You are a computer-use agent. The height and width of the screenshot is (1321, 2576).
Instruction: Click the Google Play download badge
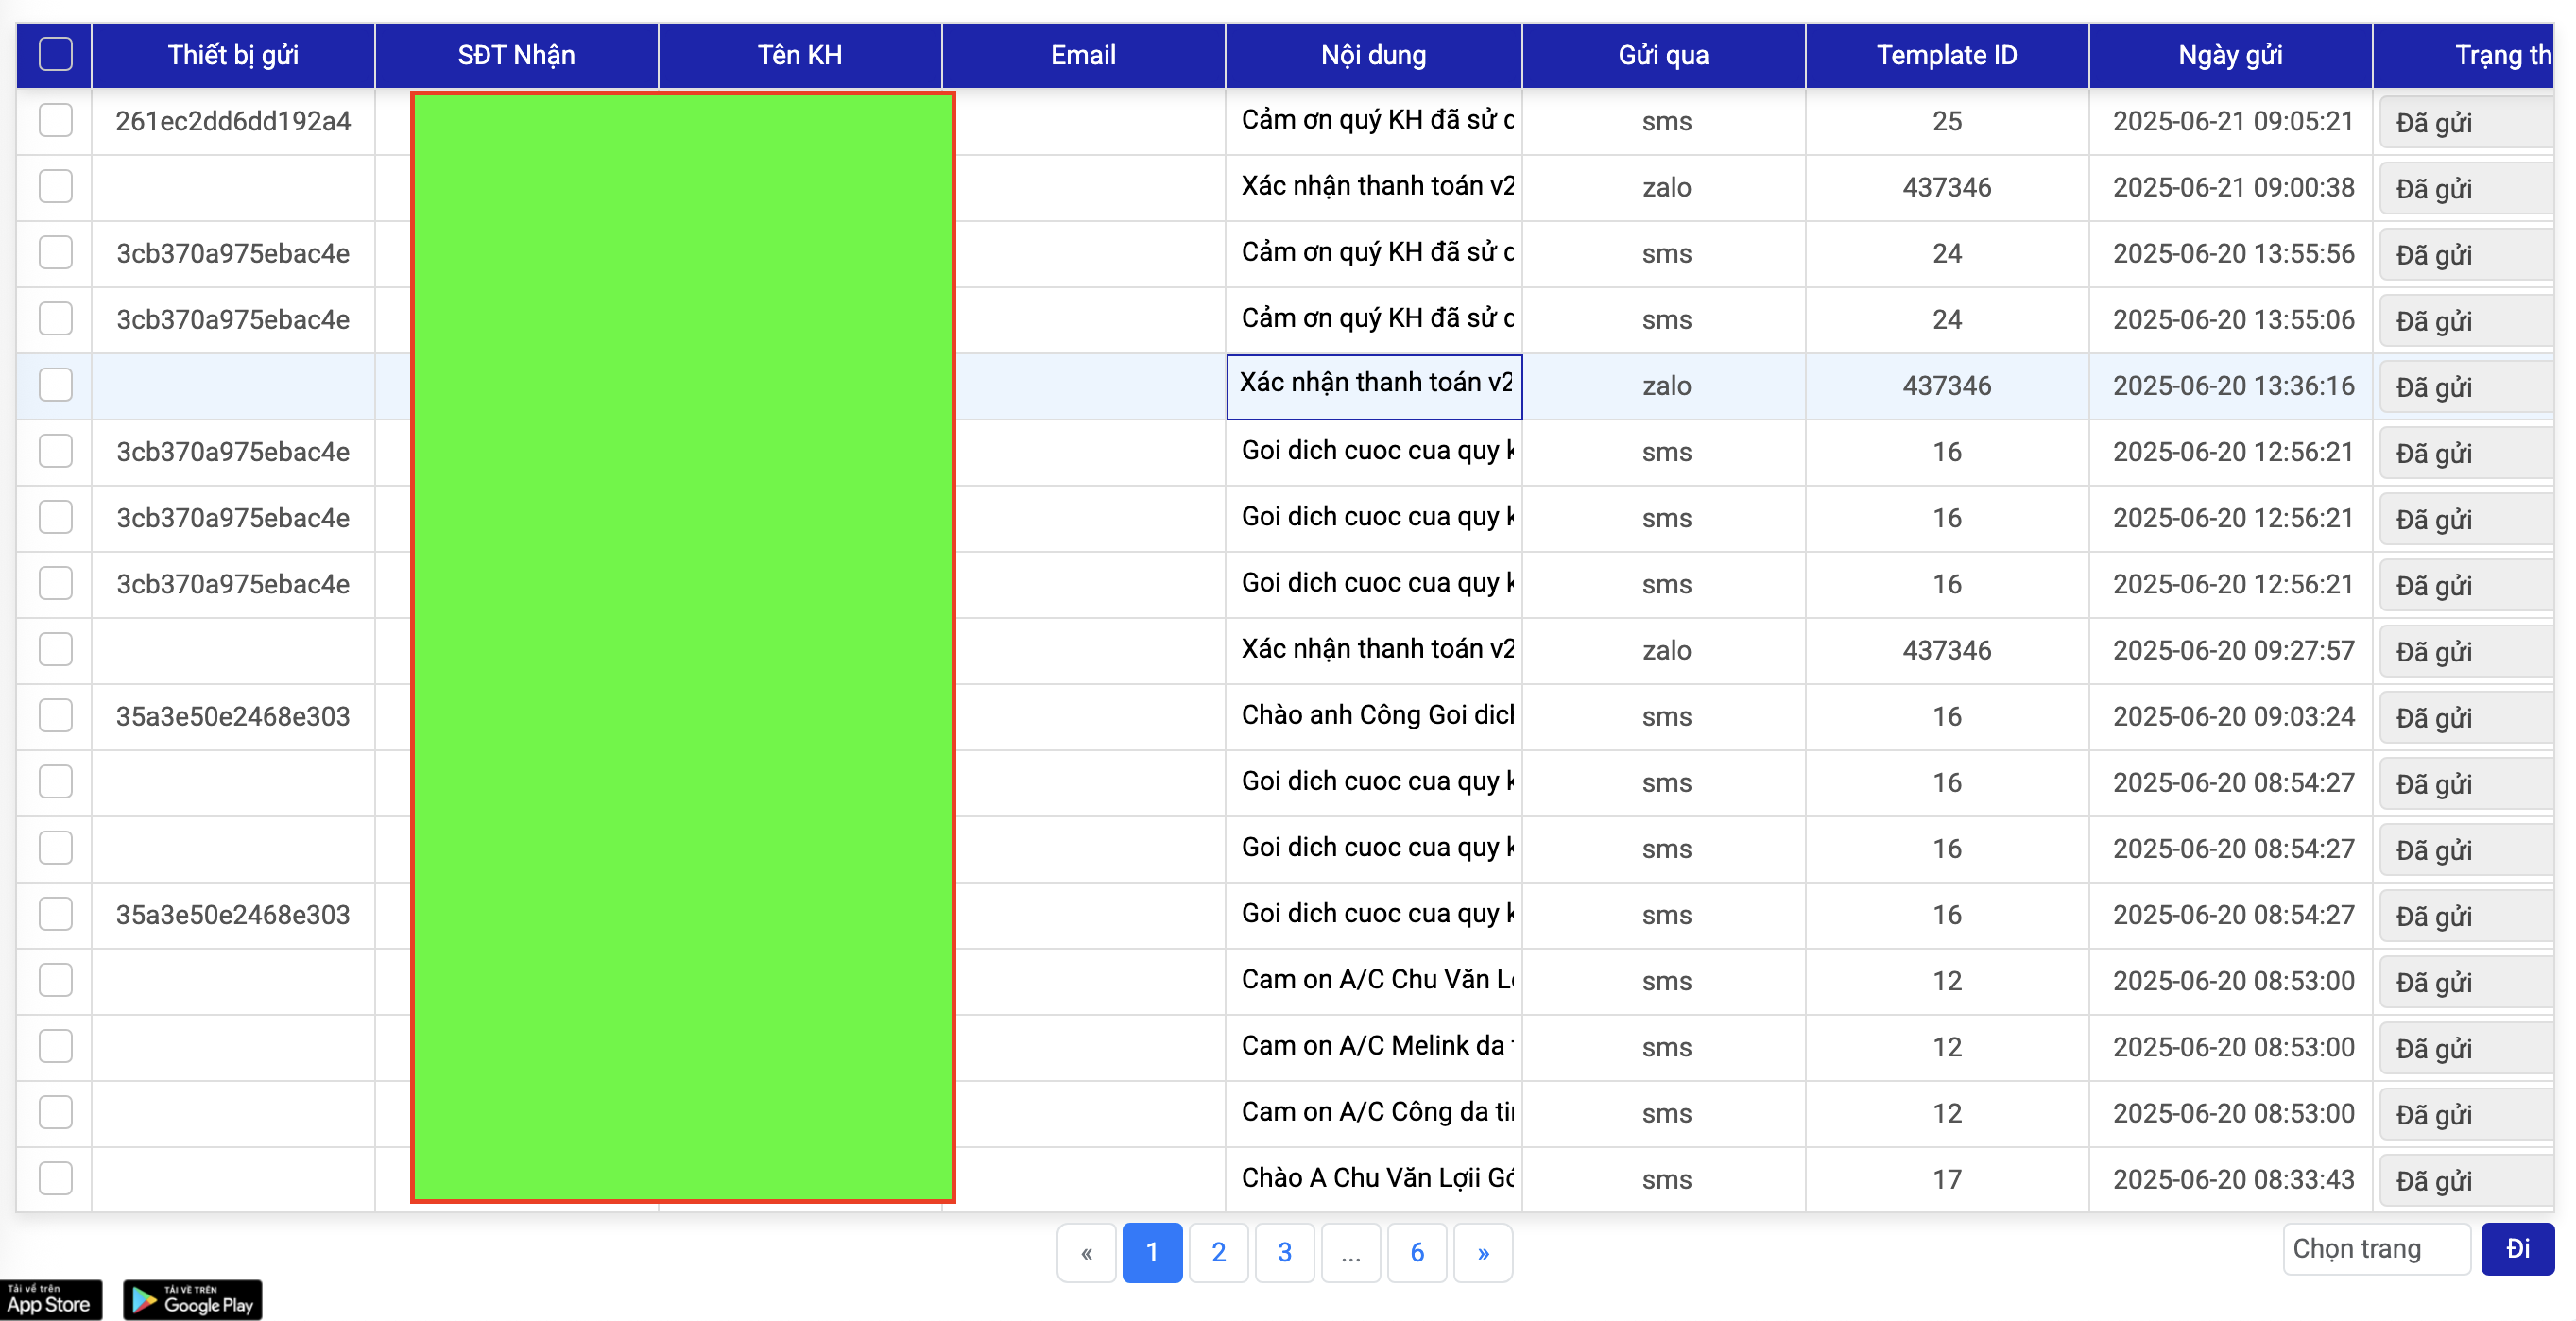point(192,1299)
